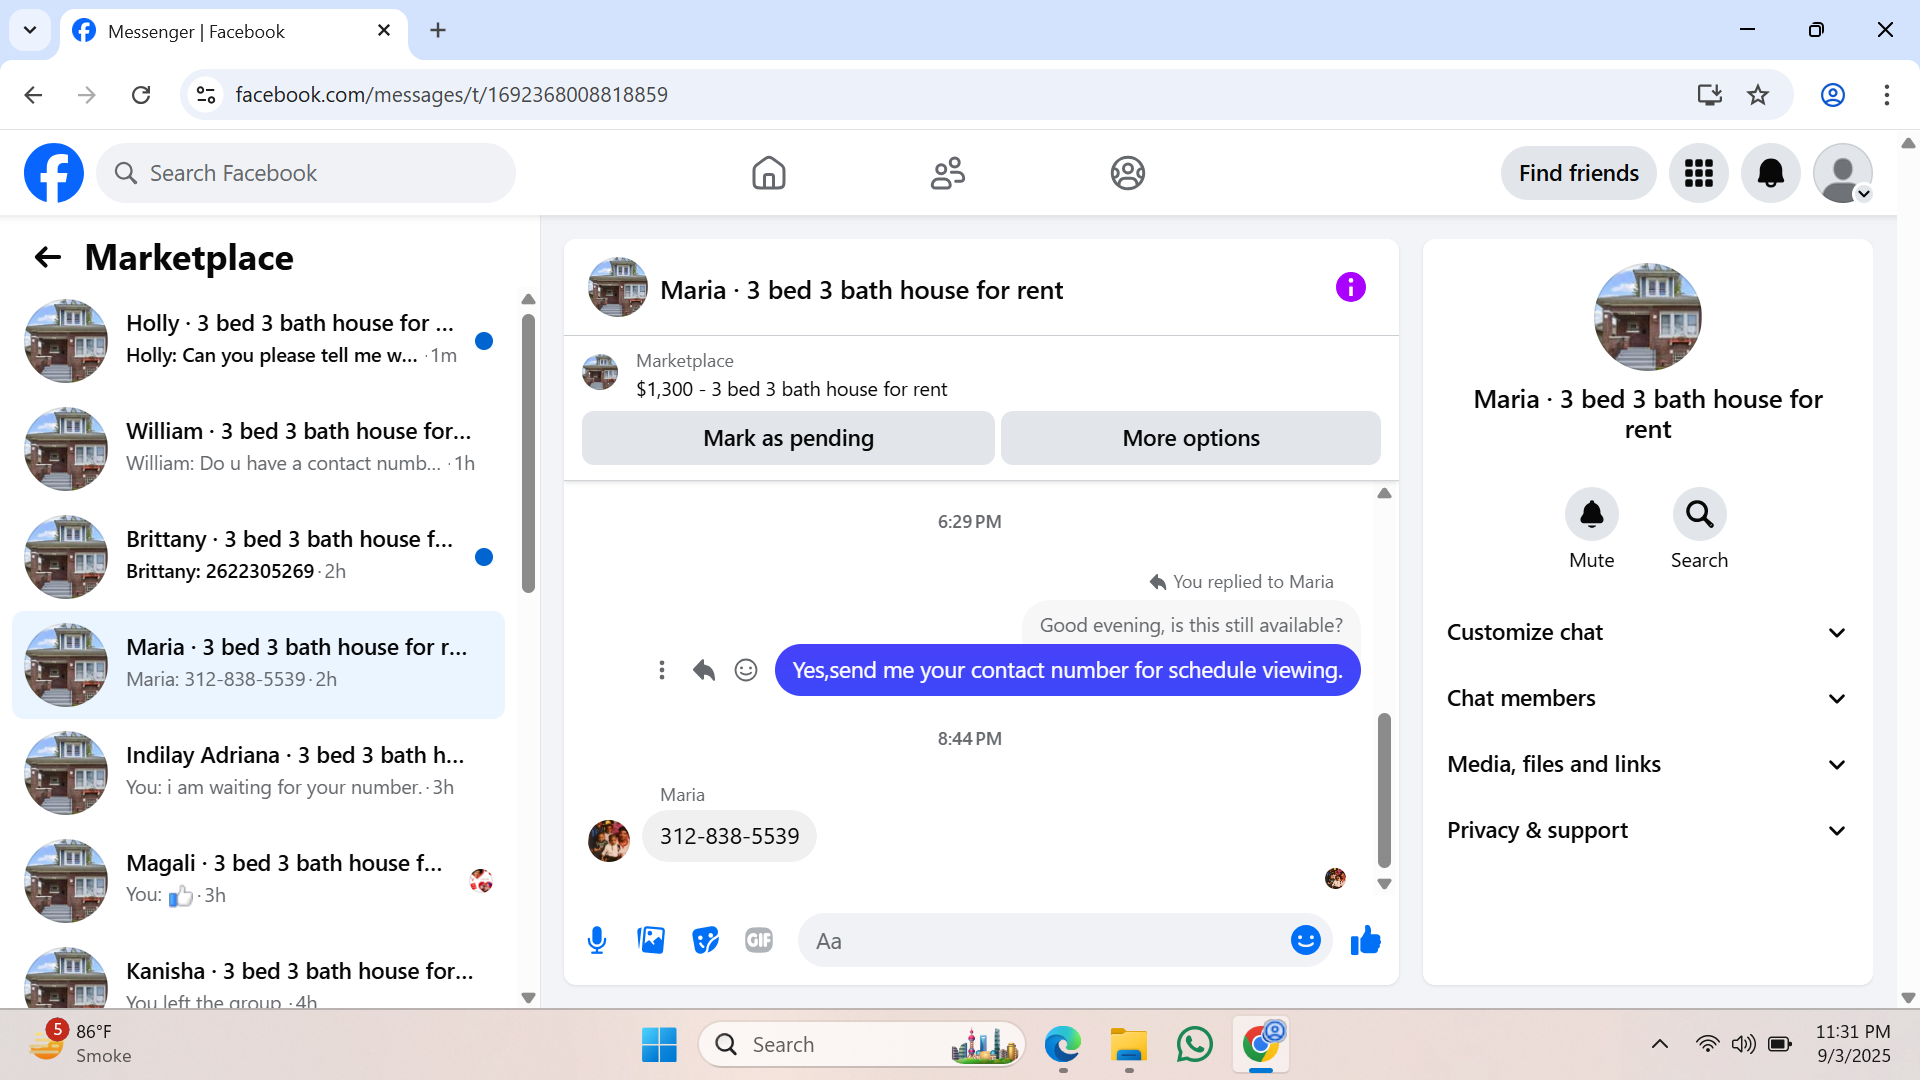Open the account profile avatar menu
Image resolution: width=1920 pixels, height=1080 pixels.
point(1843,173)
